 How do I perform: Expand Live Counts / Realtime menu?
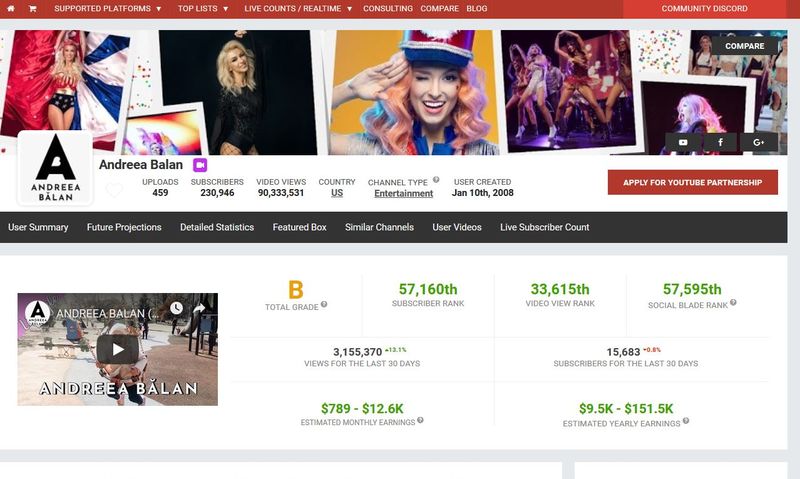click(x=299, y=8)
